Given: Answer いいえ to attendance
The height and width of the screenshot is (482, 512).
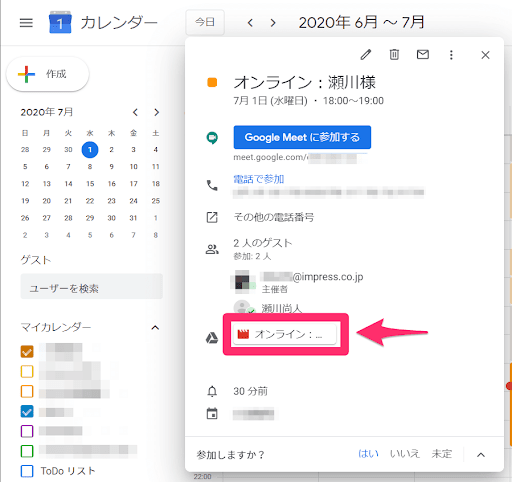Looking at the screenshot, I should coord(405,454).
